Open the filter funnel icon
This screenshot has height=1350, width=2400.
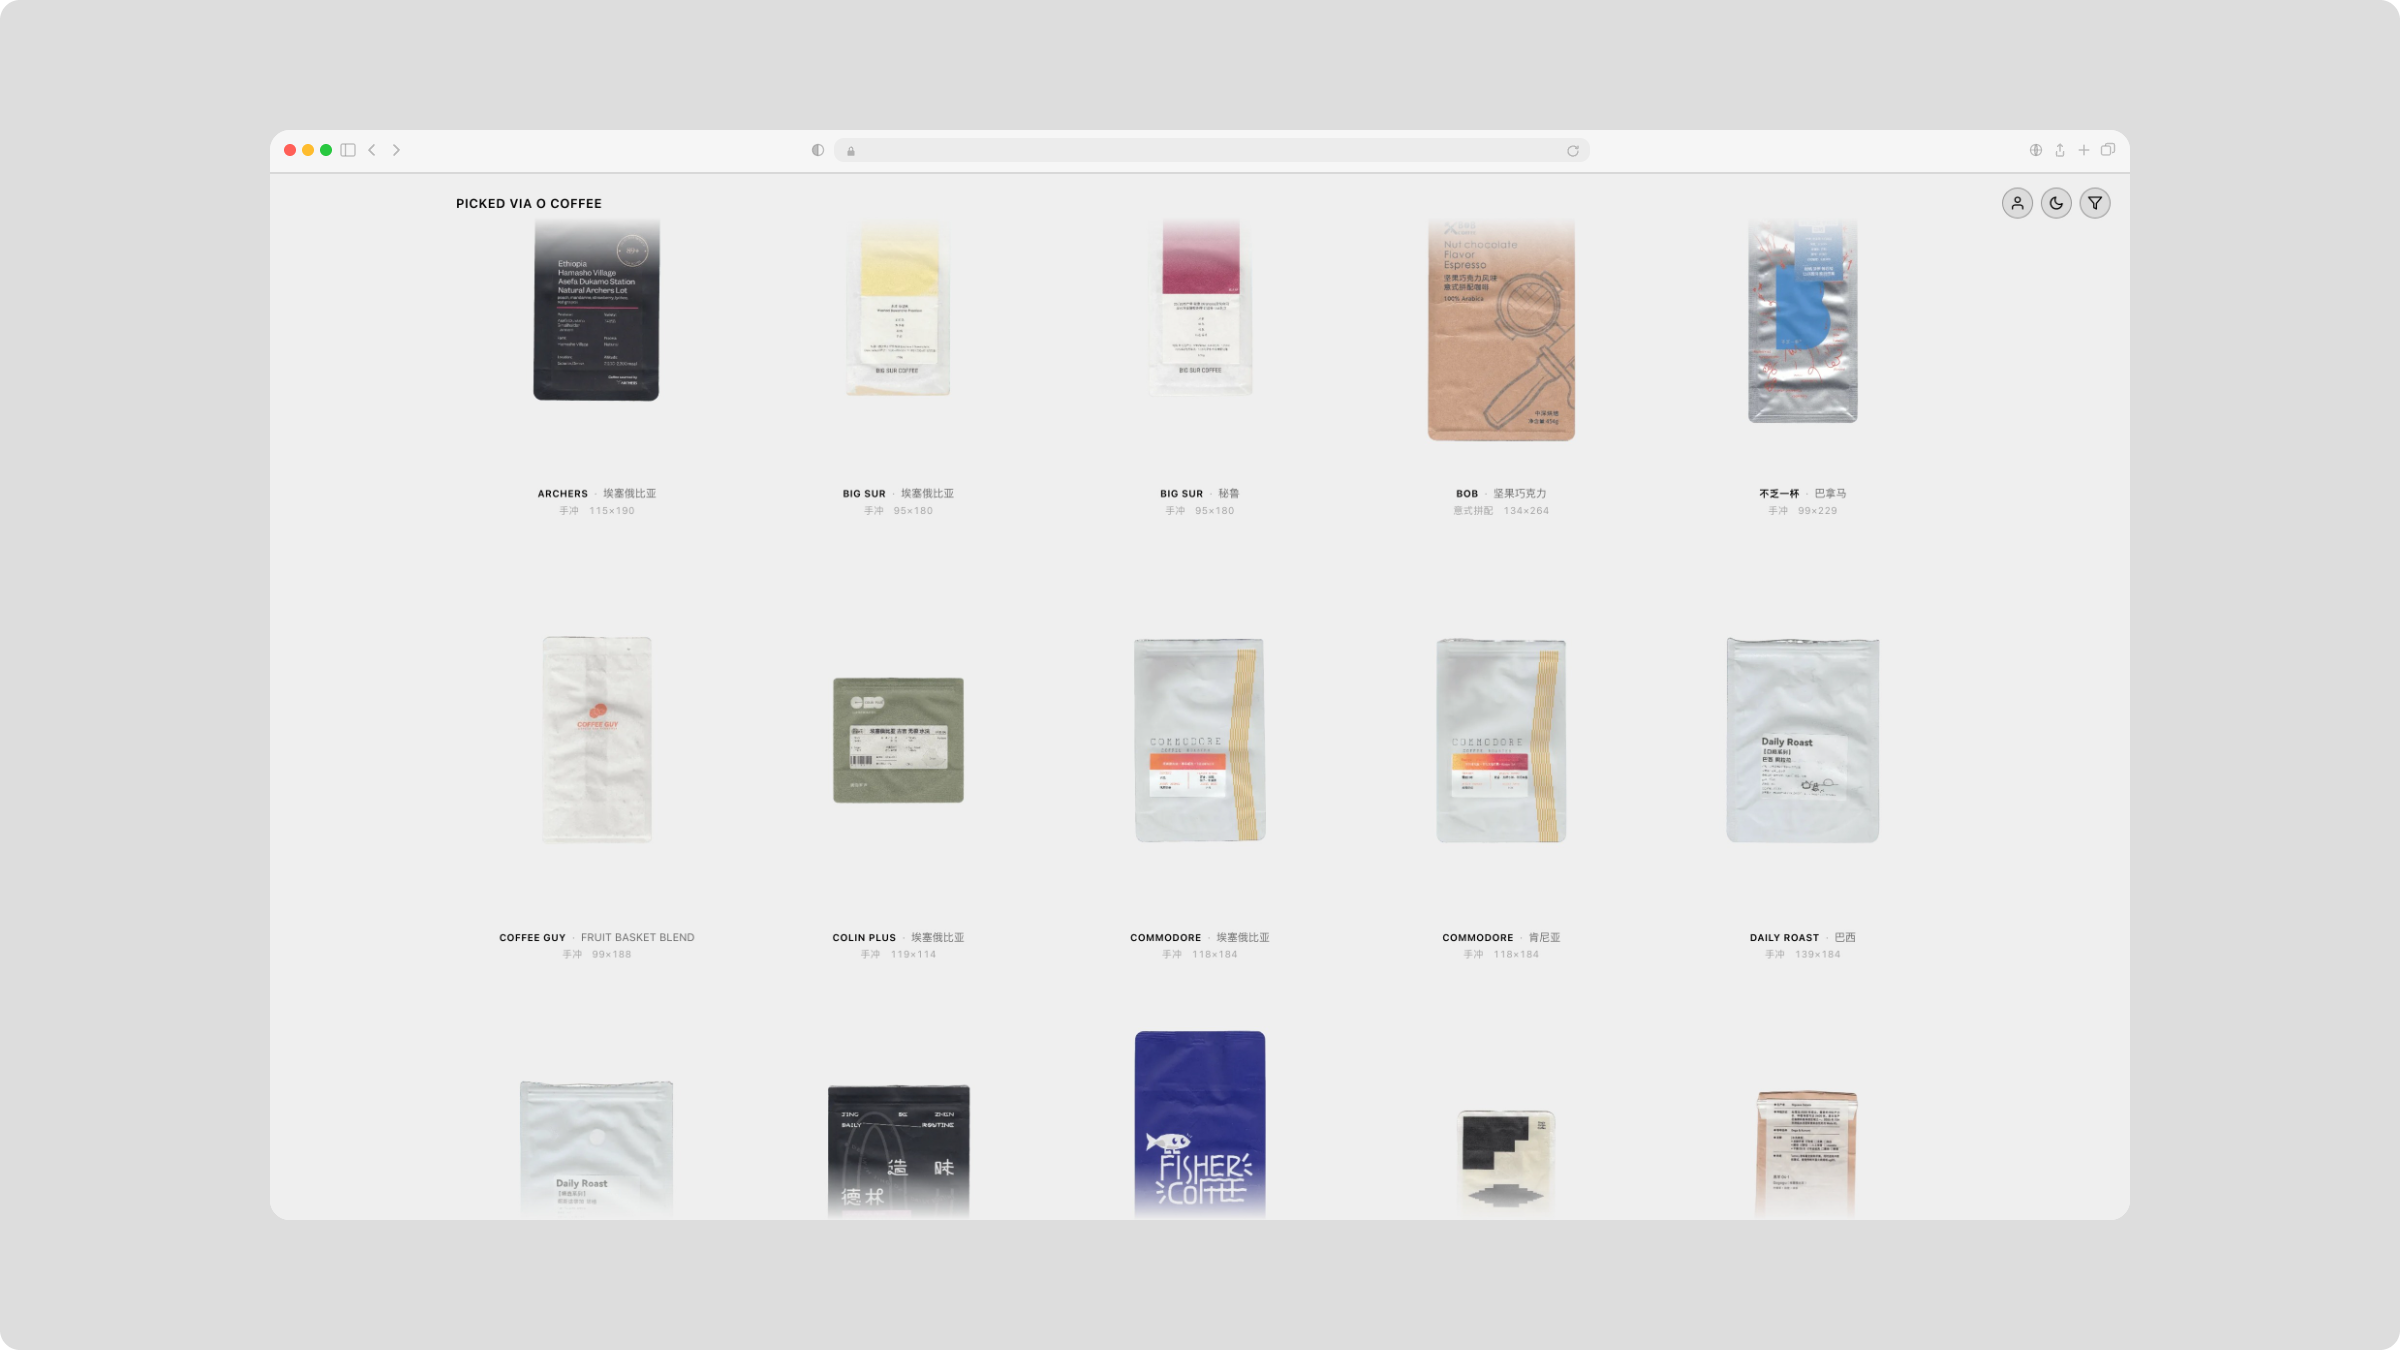point(2095,203)
